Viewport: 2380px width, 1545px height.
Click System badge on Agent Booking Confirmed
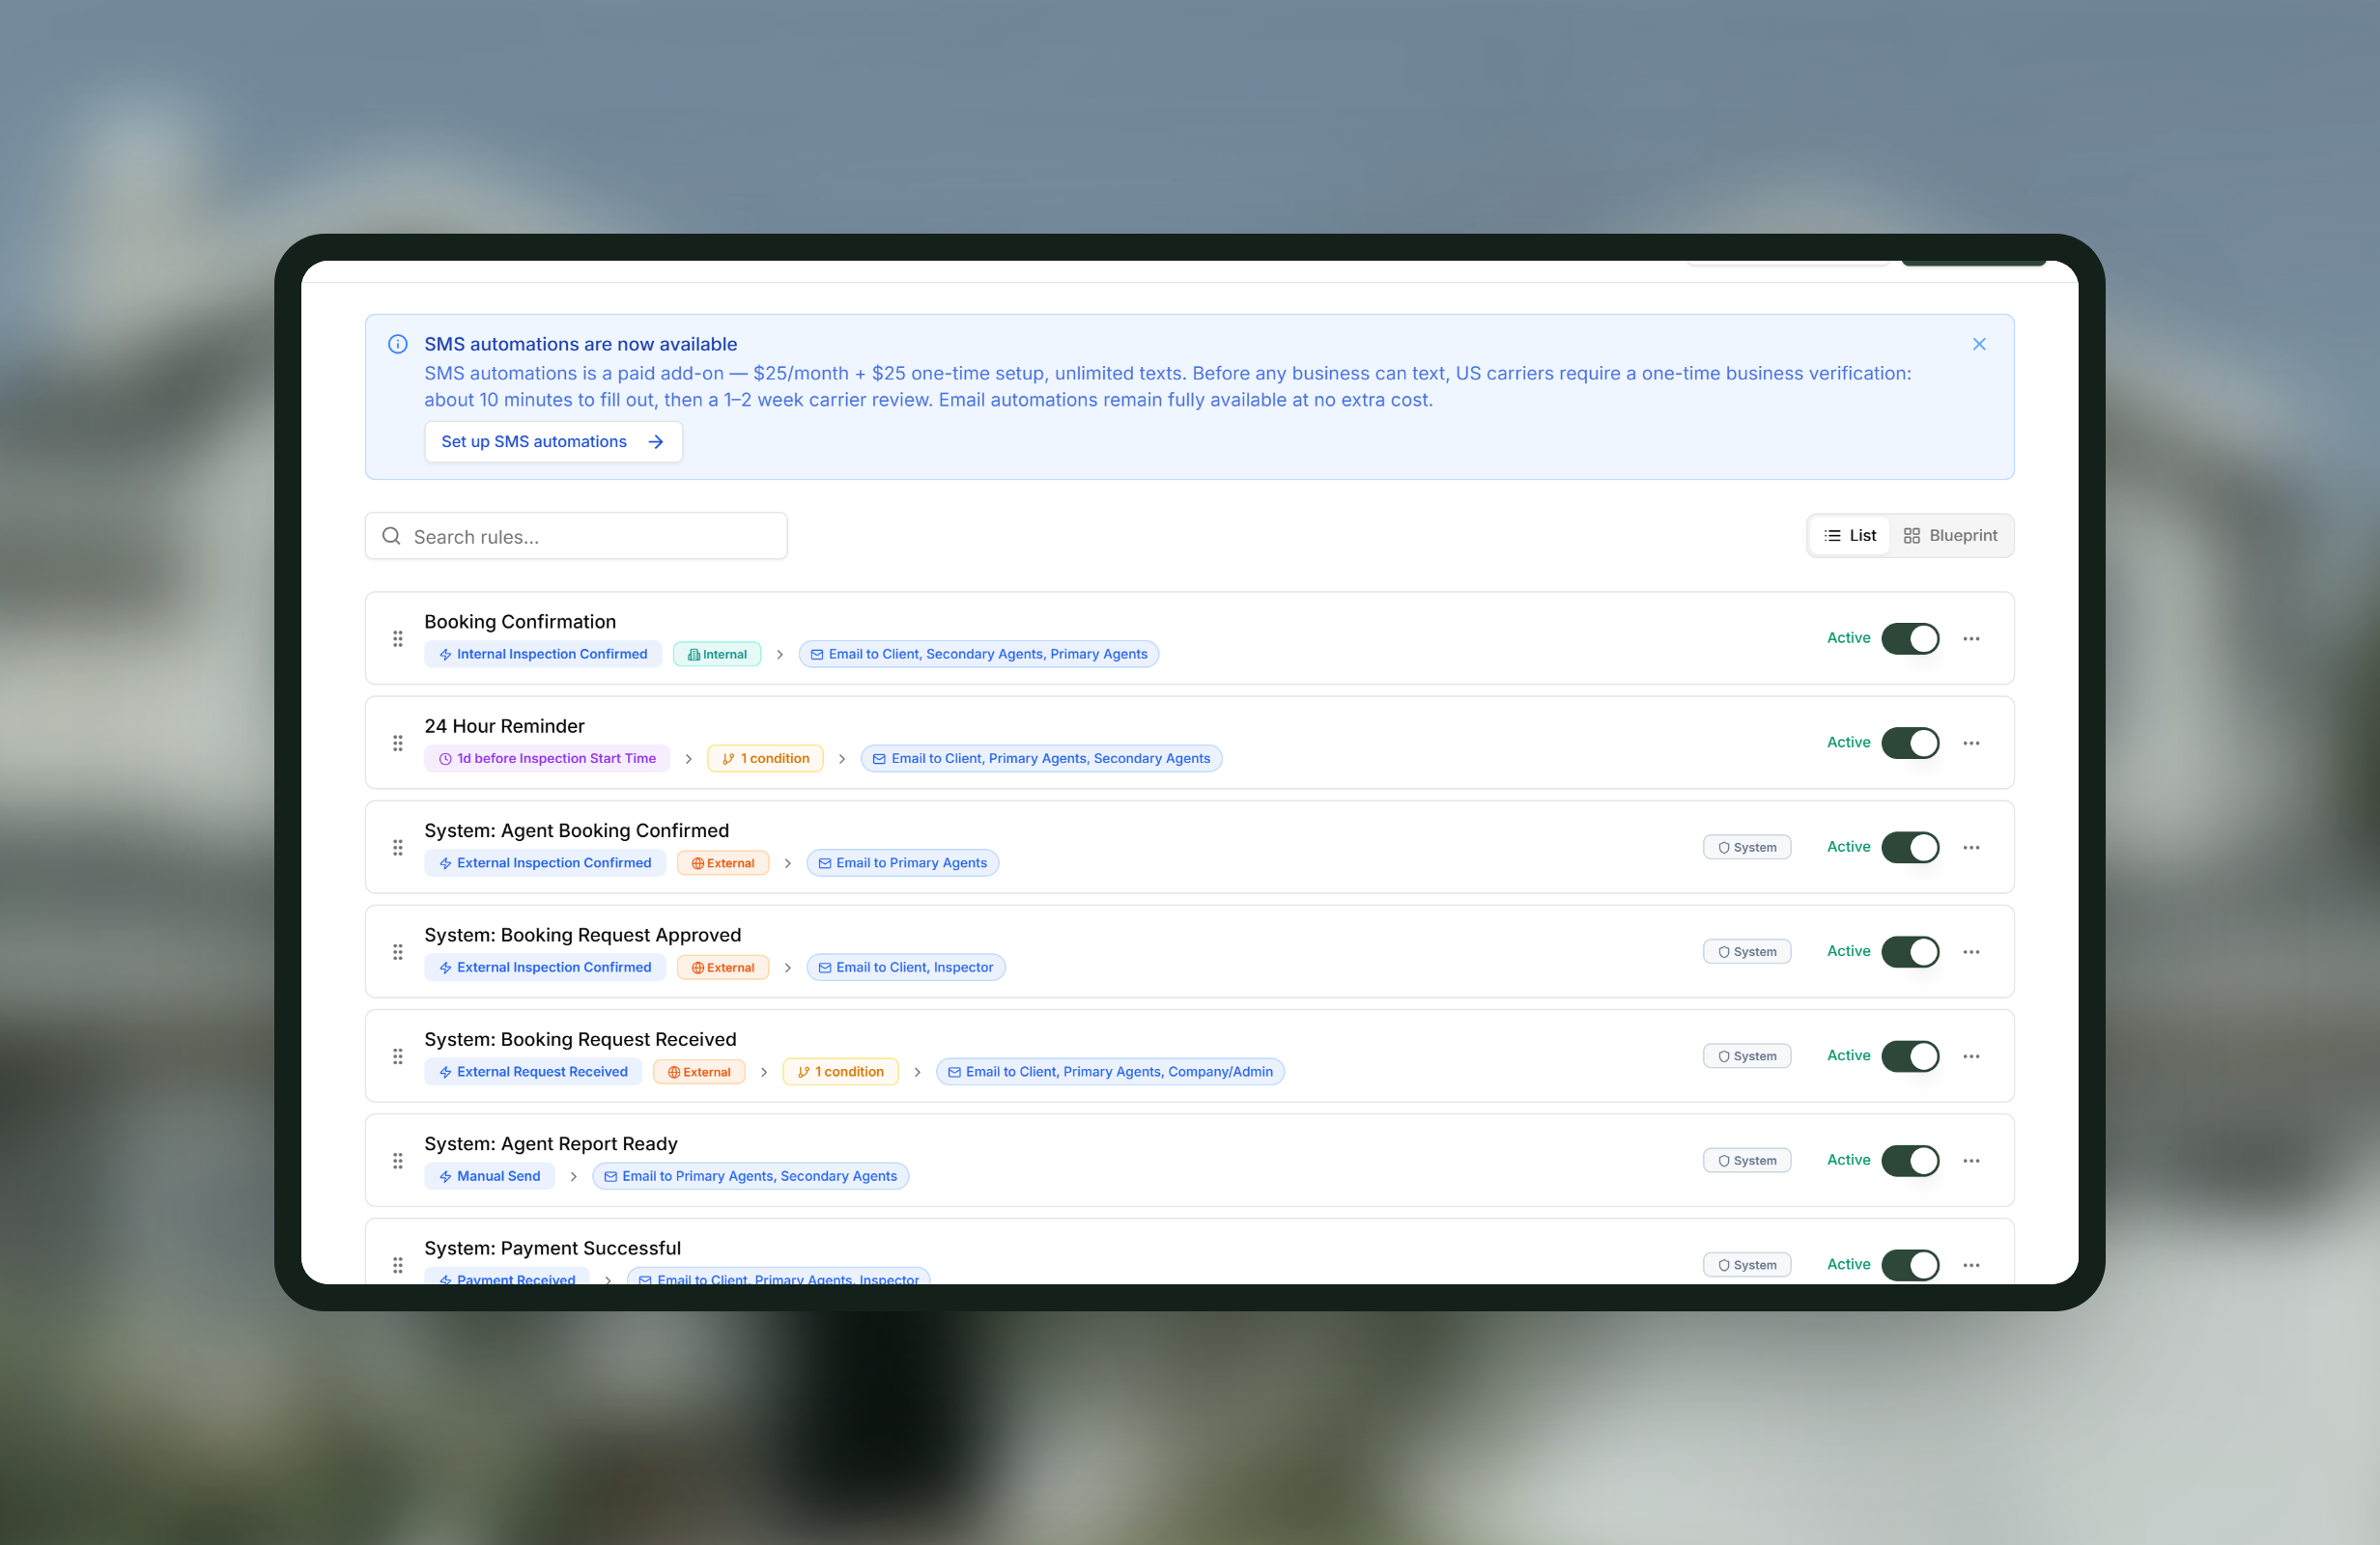1746,847
